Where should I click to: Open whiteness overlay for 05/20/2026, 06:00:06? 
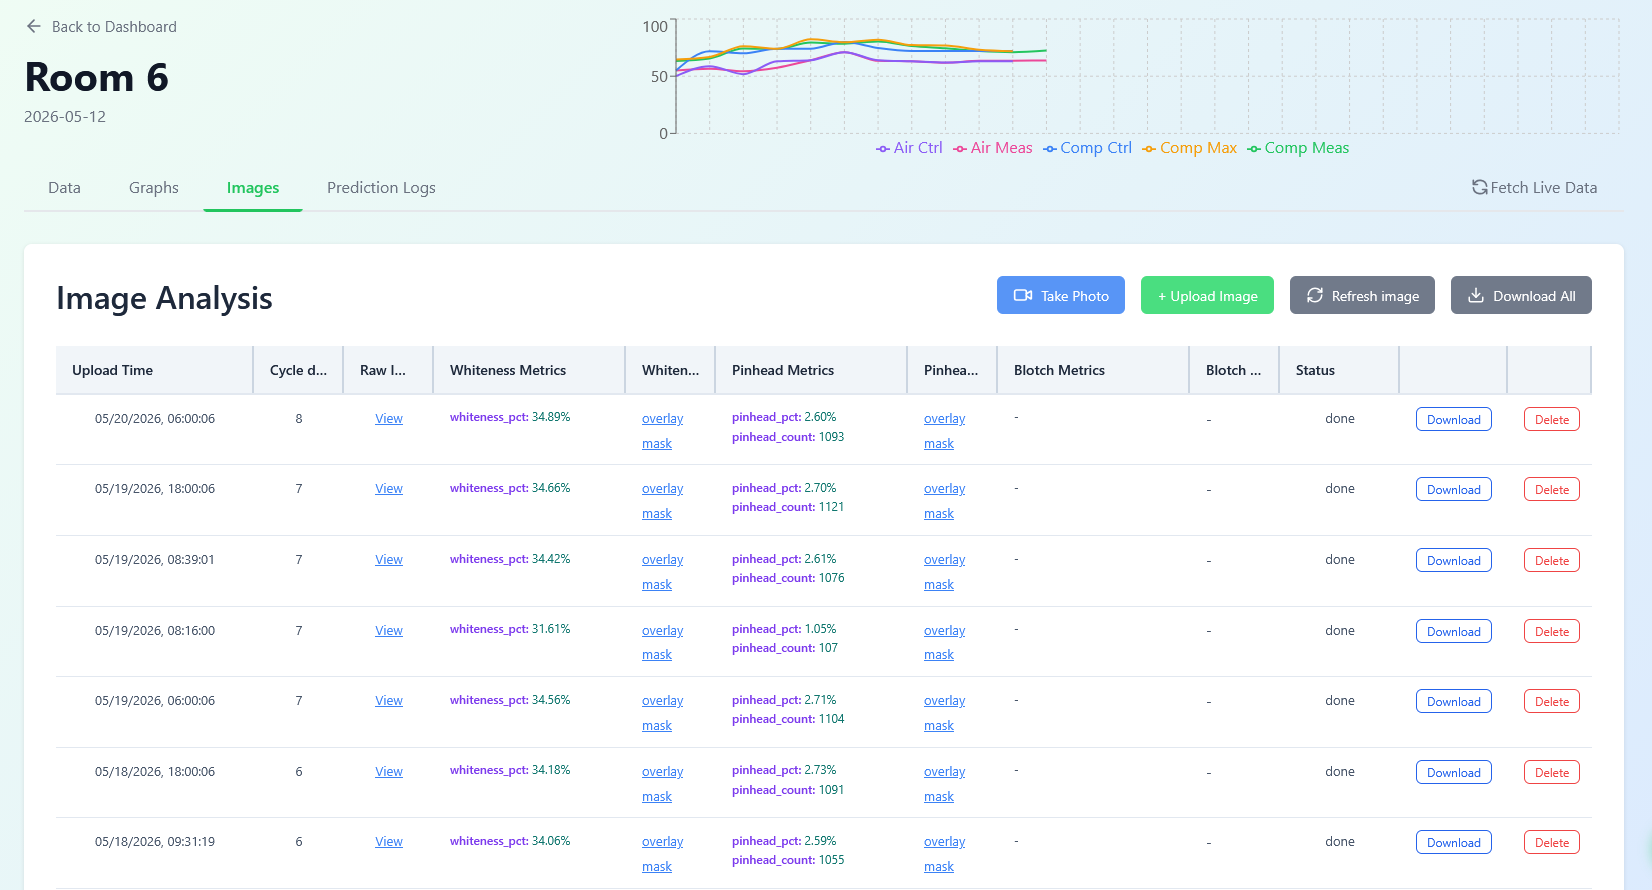[662, 419]
